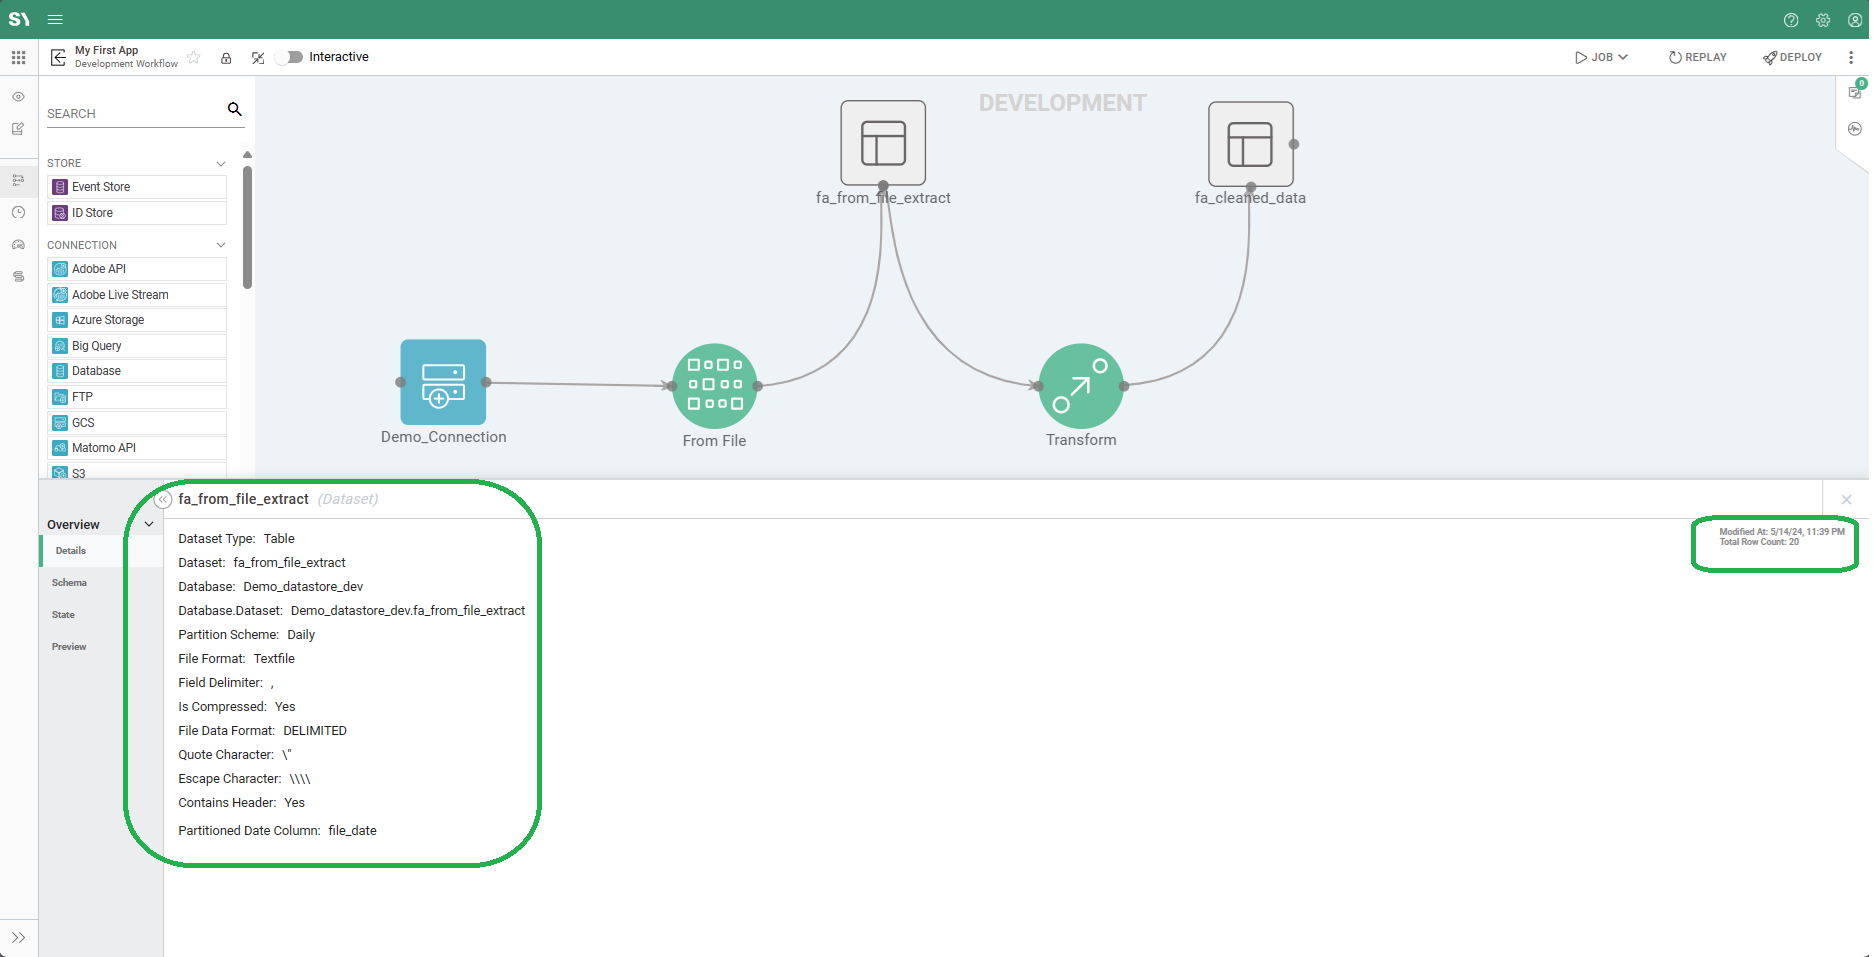
Task: Click the Deploy button
Action: [1792, 57]
